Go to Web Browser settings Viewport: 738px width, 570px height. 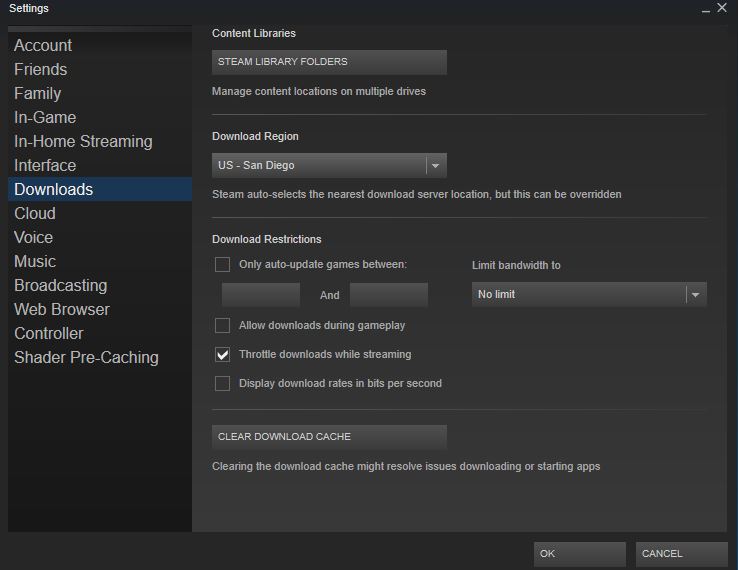pos(100,310)
